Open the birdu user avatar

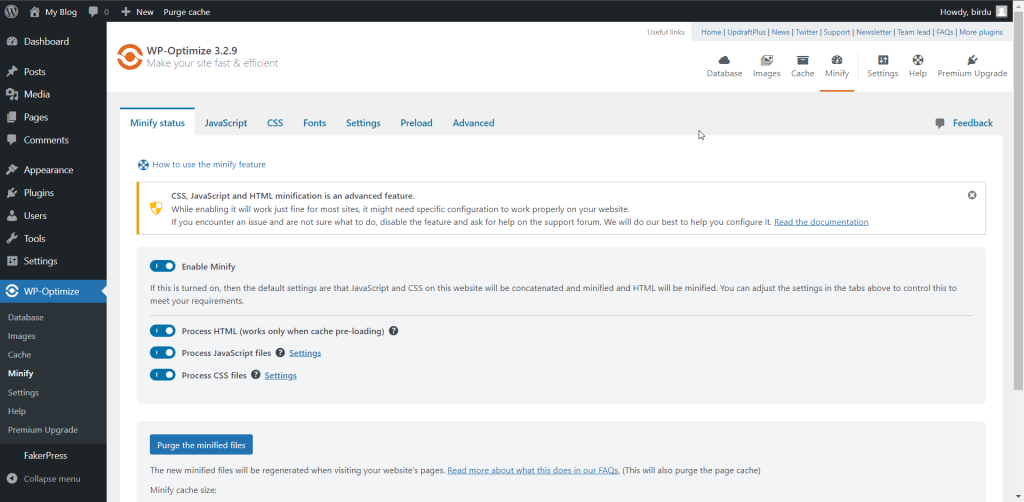(1001, 11)
